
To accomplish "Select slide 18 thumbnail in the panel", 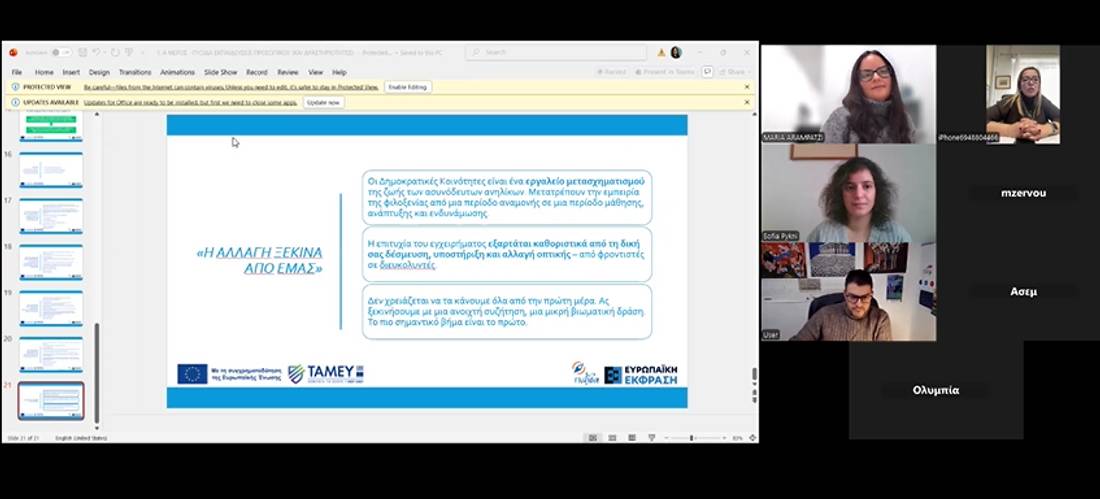I will tap(51, 262).
